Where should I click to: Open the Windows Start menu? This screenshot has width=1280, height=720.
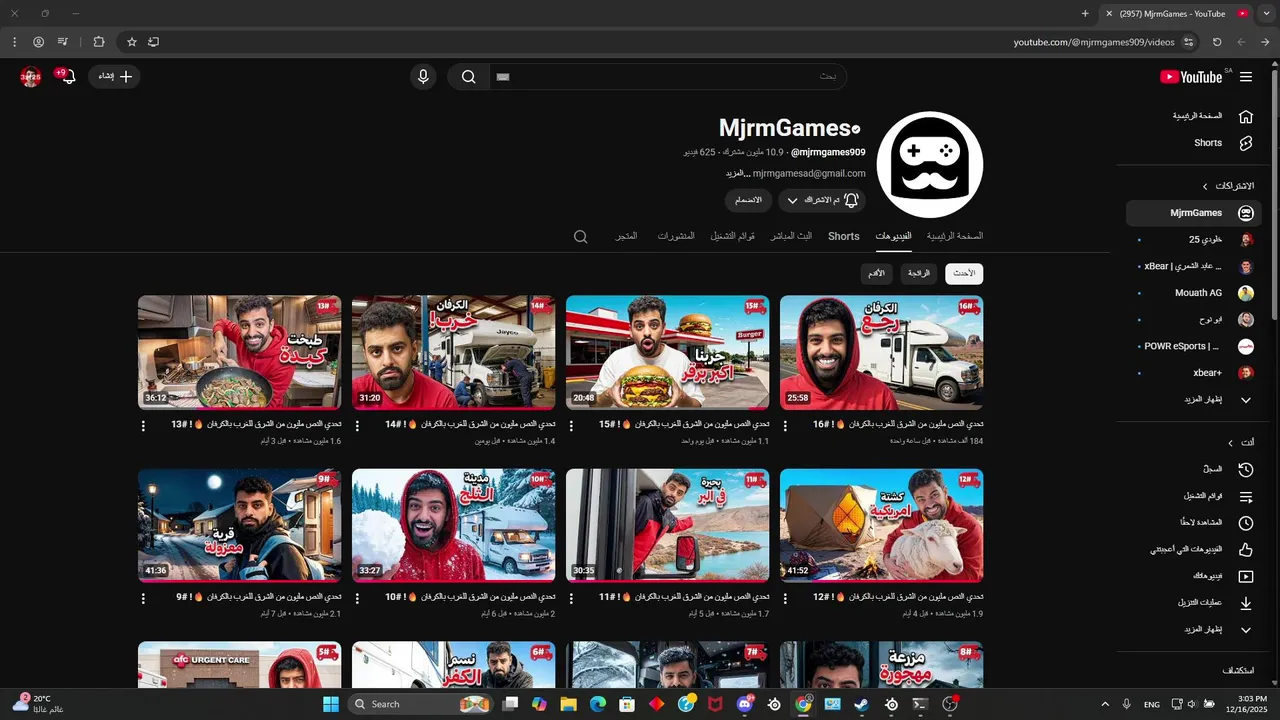point(331,704)
